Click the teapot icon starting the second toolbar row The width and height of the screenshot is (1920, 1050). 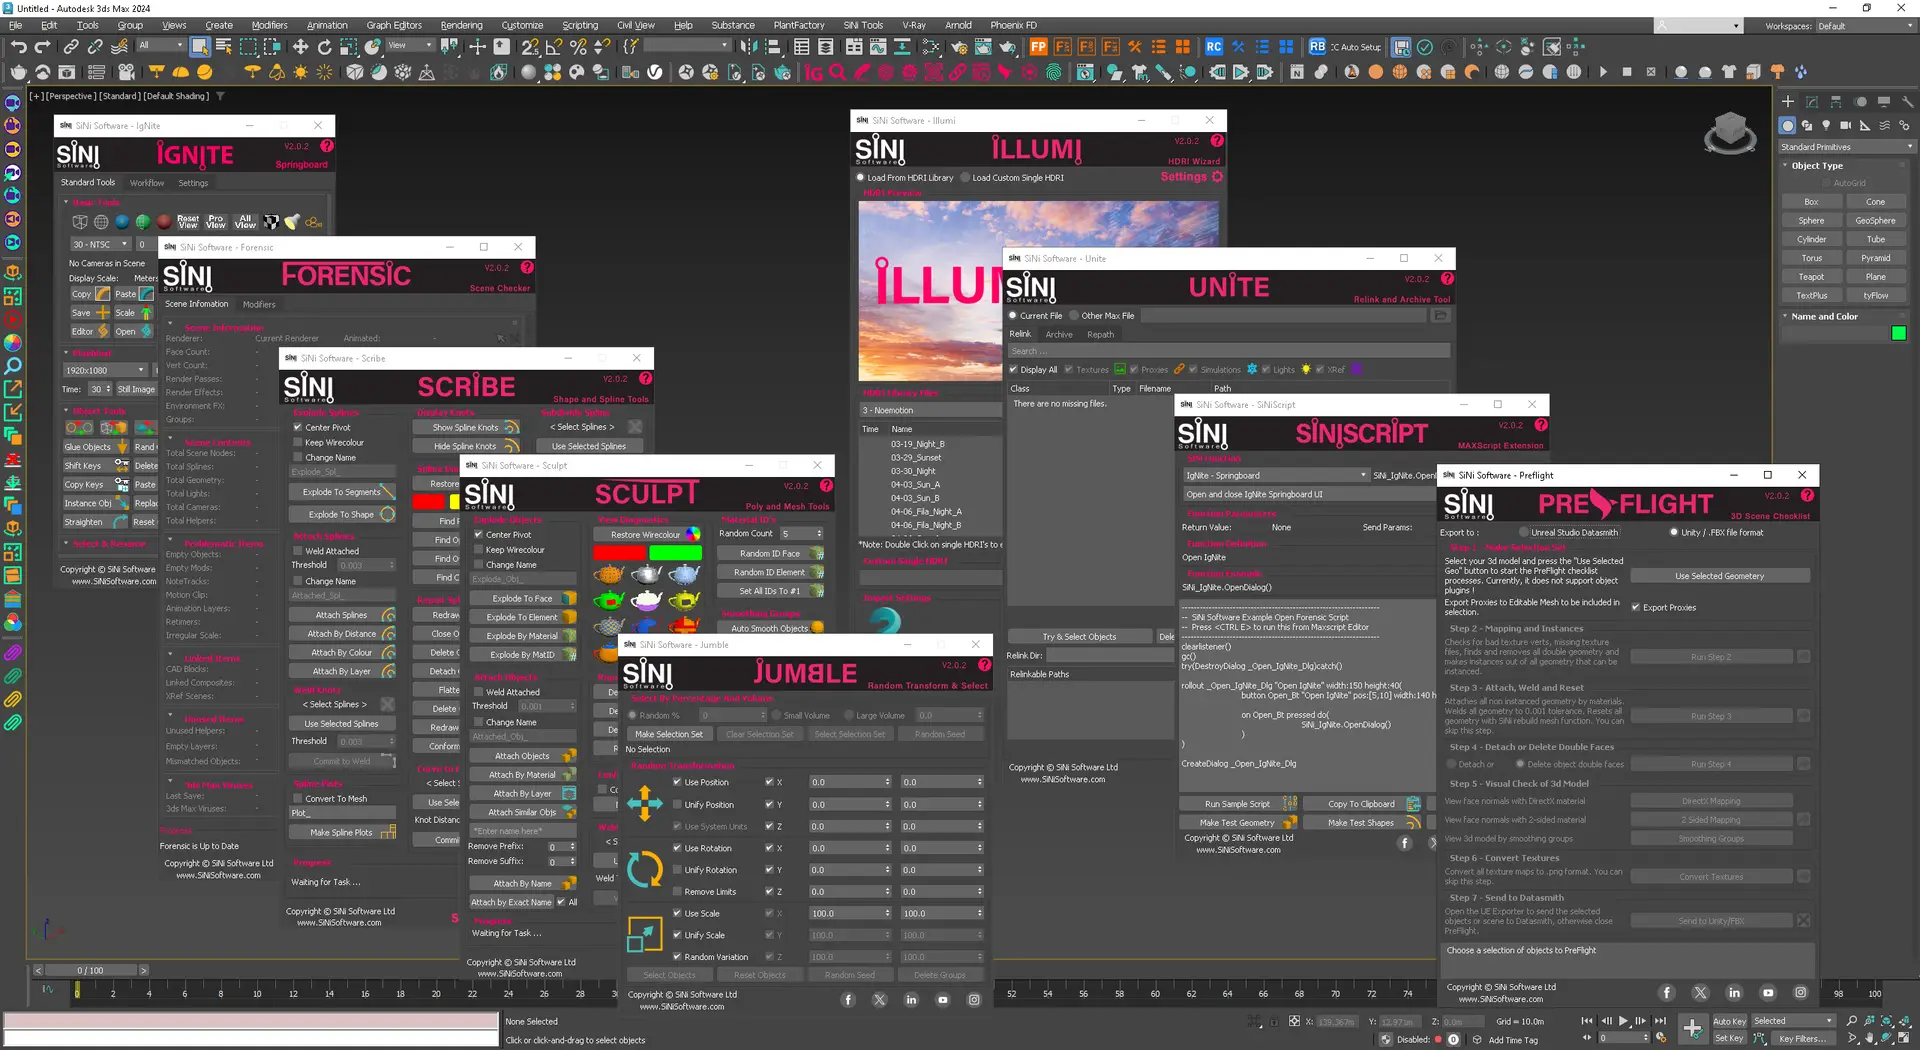19,72
